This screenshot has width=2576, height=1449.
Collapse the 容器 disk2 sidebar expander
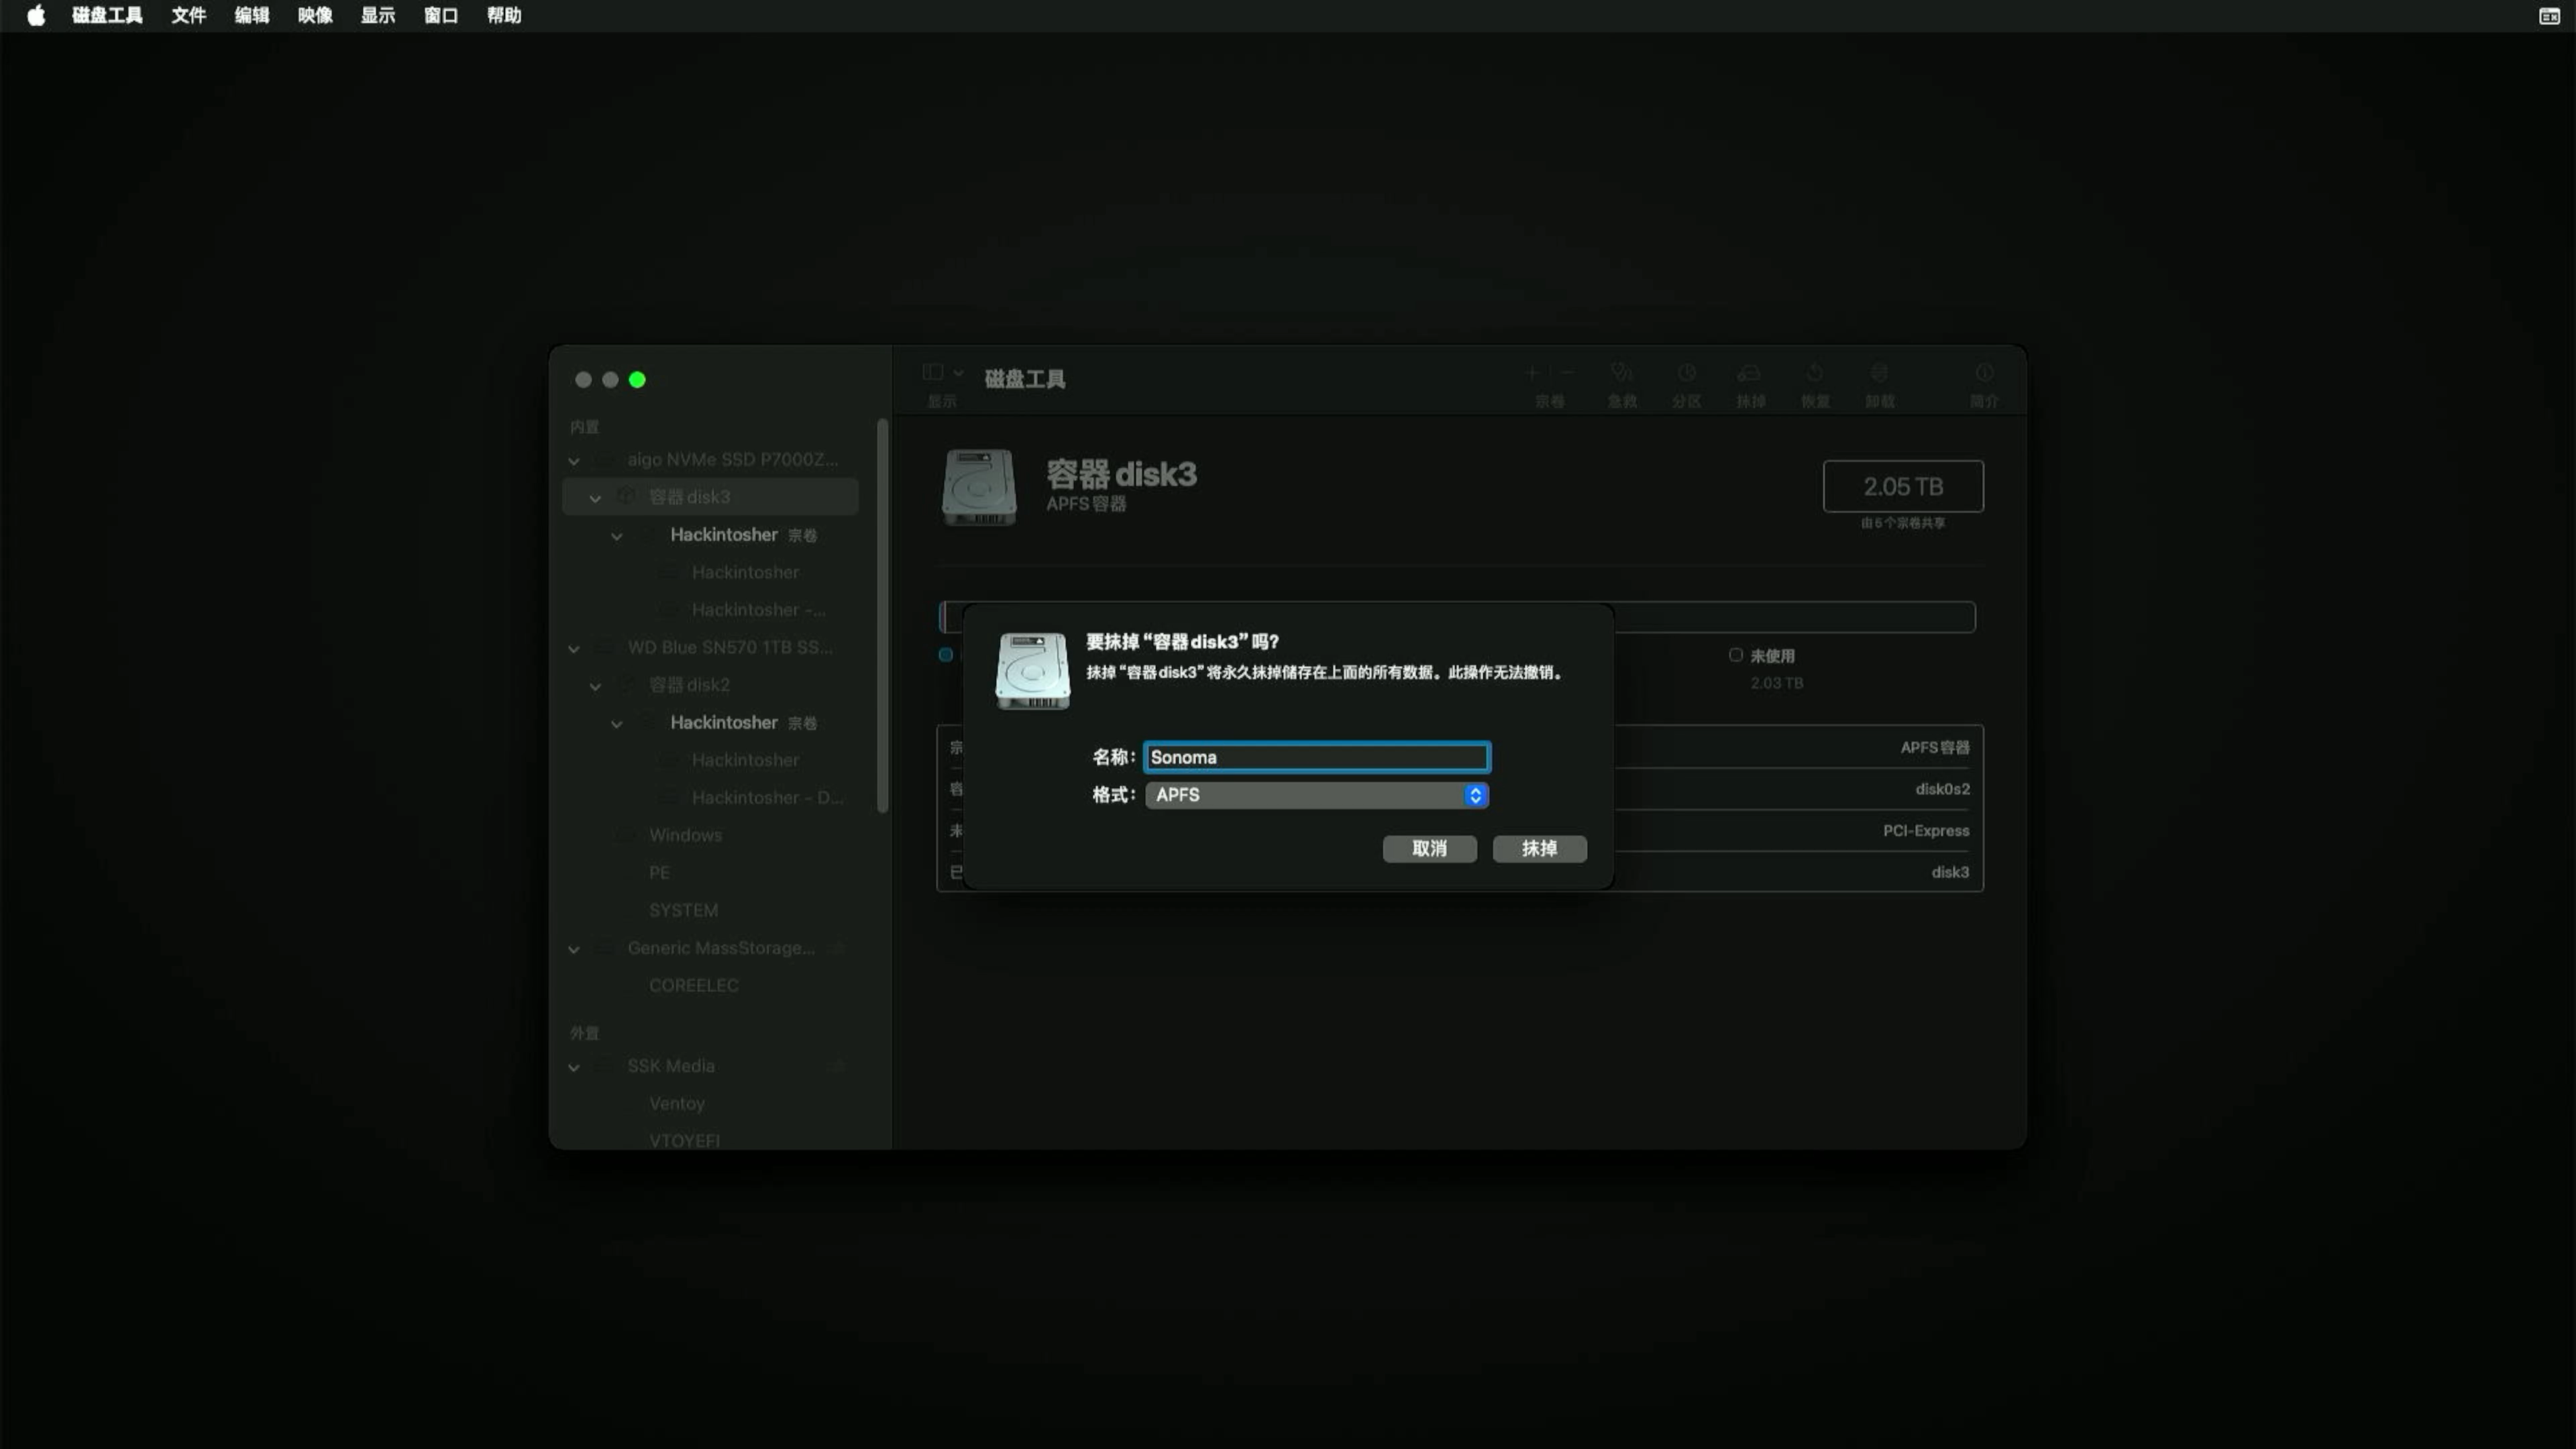click(x=595, y=686)
